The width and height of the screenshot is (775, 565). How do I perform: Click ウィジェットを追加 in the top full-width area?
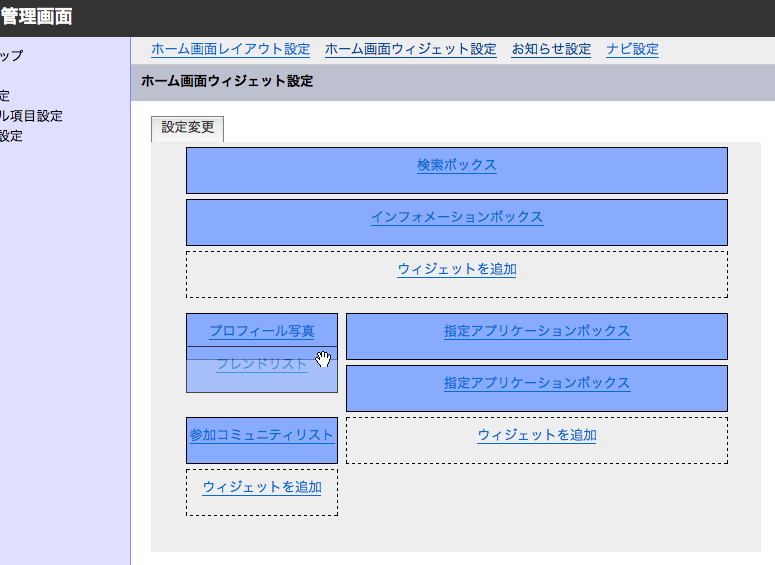tap(457, 269)
